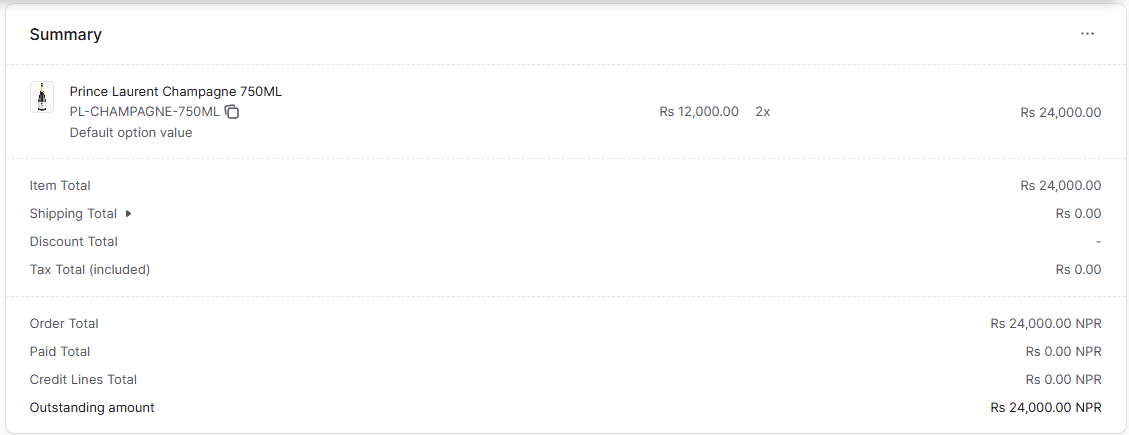Click the Item Total label
Image resolution: width=1129 pixels, height=435 pixels.
click(x=60, y=186)
